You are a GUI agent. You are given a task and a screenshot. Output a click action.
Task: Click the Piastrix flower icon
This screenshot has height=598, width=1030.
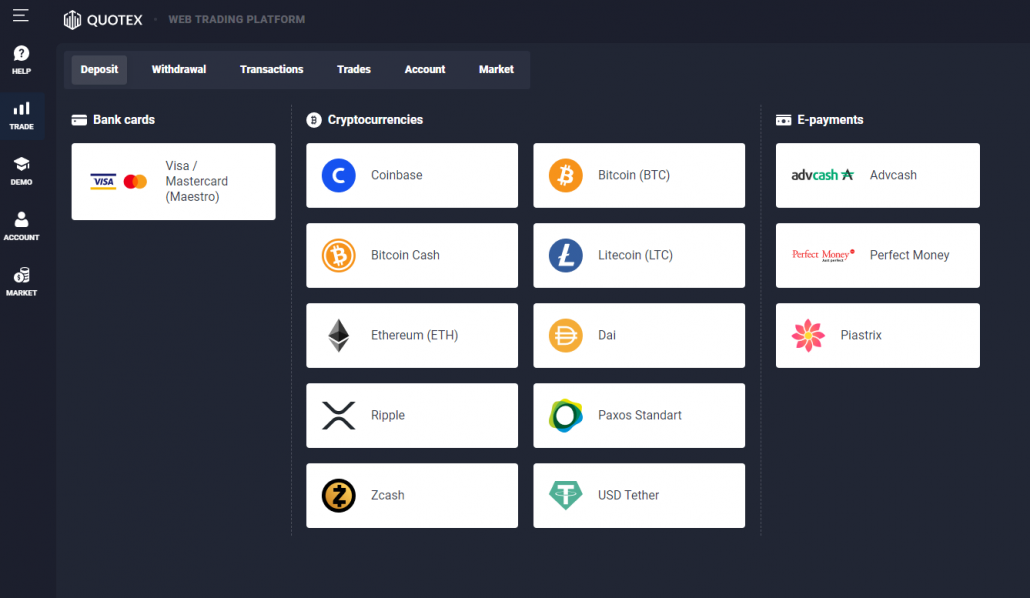coord(808,335)
